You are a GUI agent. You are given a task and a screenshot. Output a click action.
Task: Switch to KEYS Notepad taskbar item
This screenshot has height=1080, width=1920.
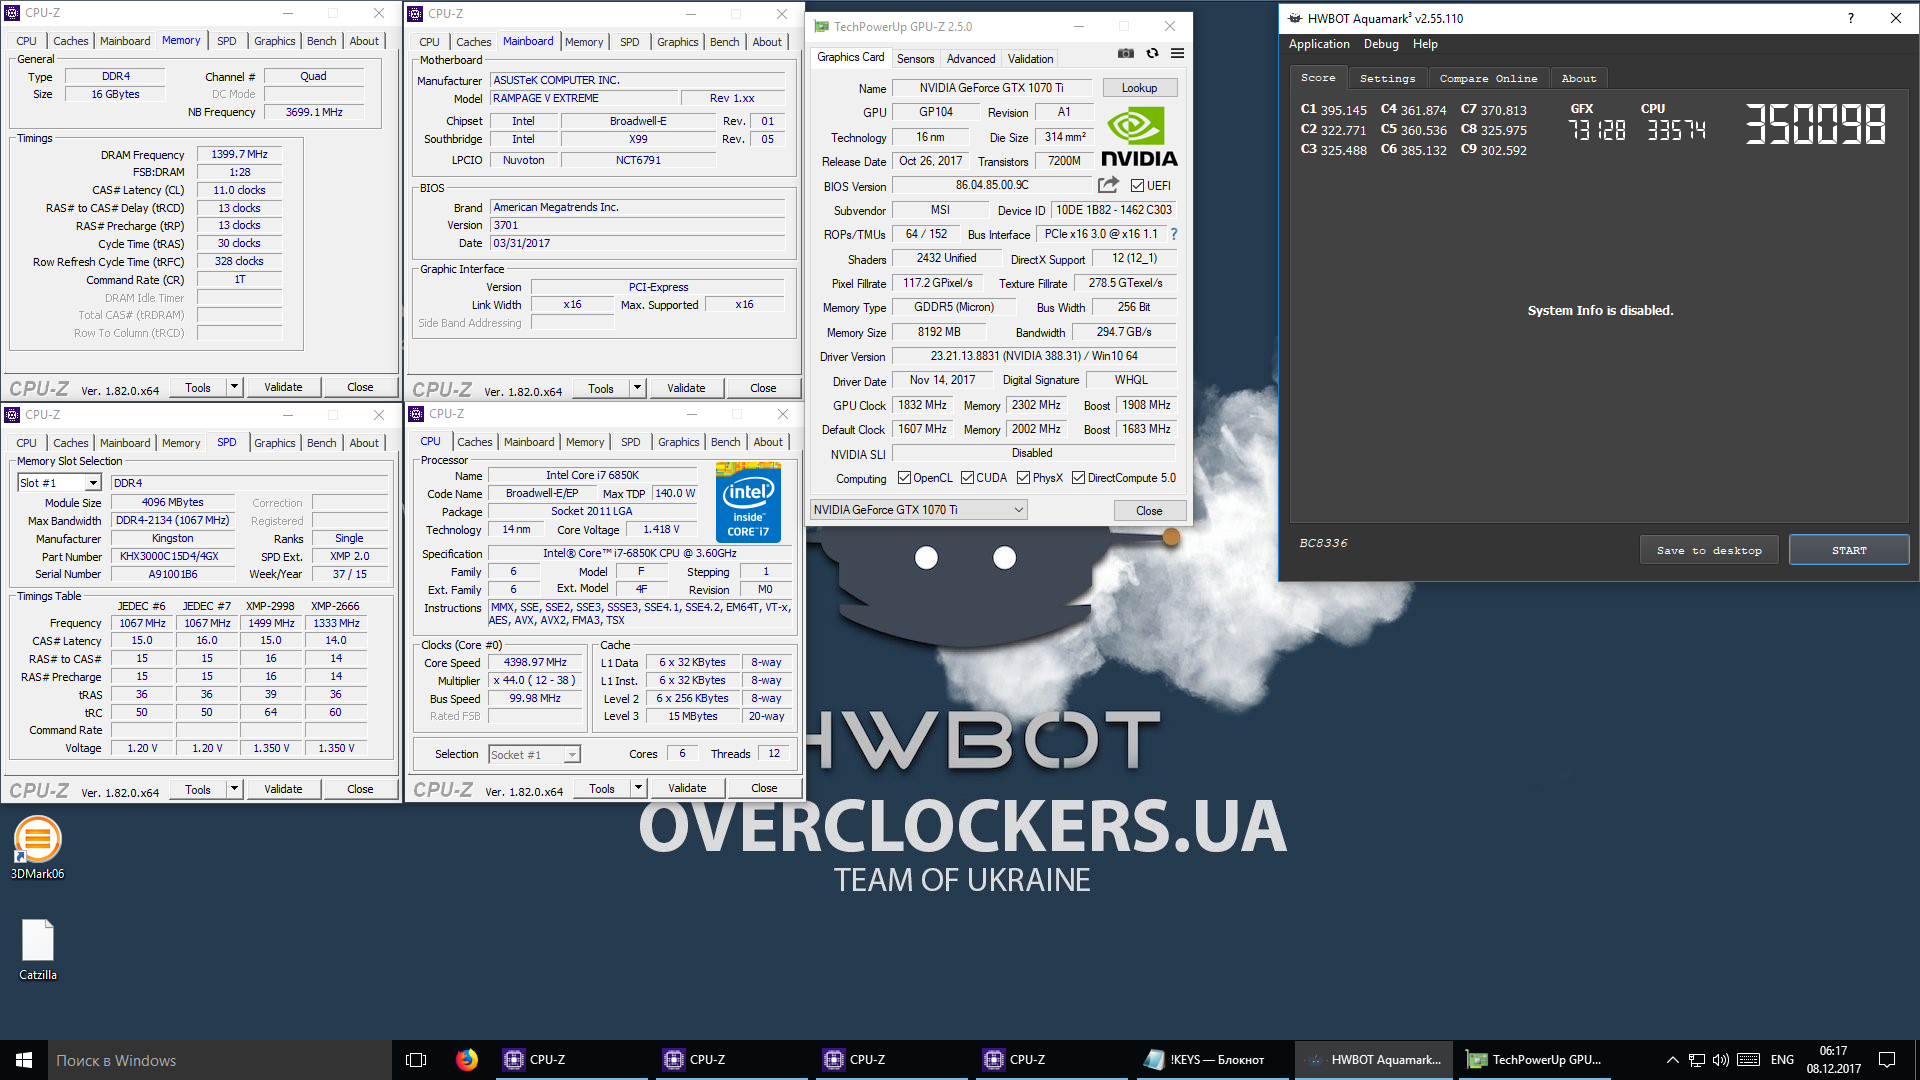pos(1210,1060)
